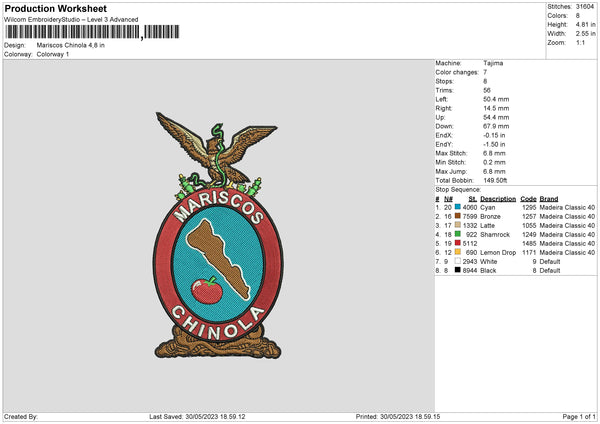Click the Lemon Drop color swatch

tap(457, 252)
